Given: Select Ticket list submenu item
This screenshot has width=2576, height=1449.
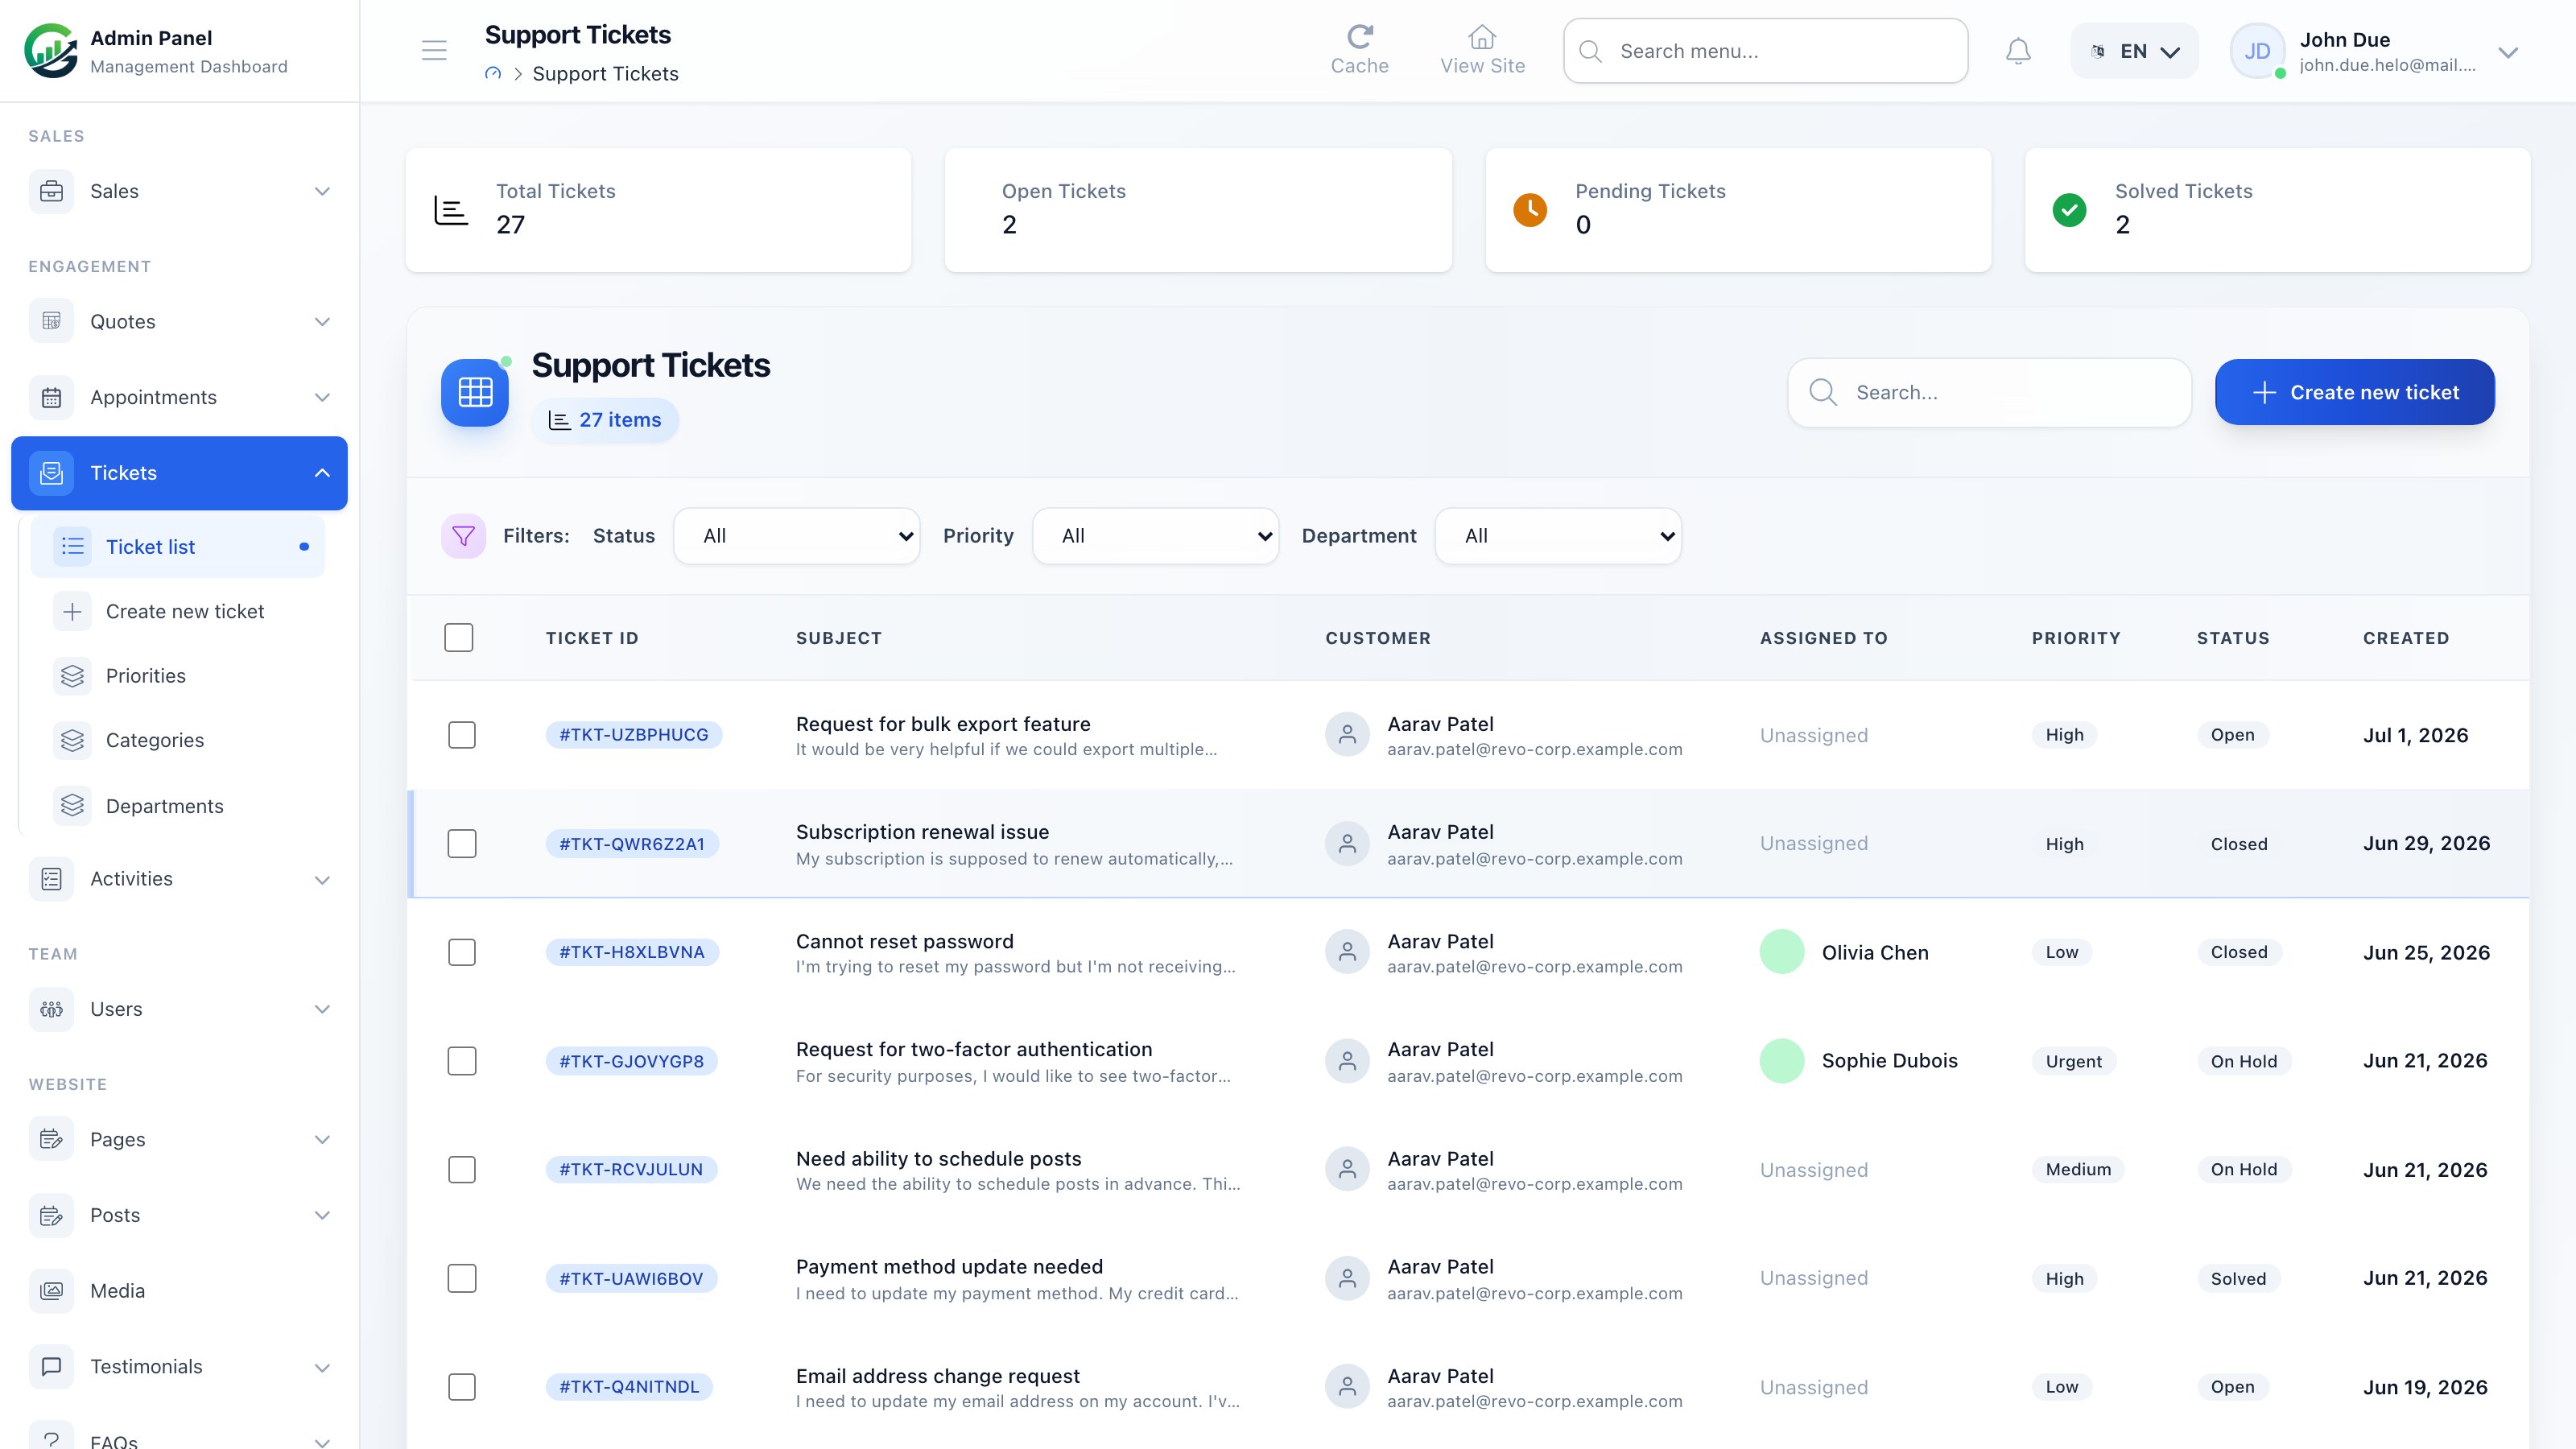Looking at the screenshot, I should 178,547.
